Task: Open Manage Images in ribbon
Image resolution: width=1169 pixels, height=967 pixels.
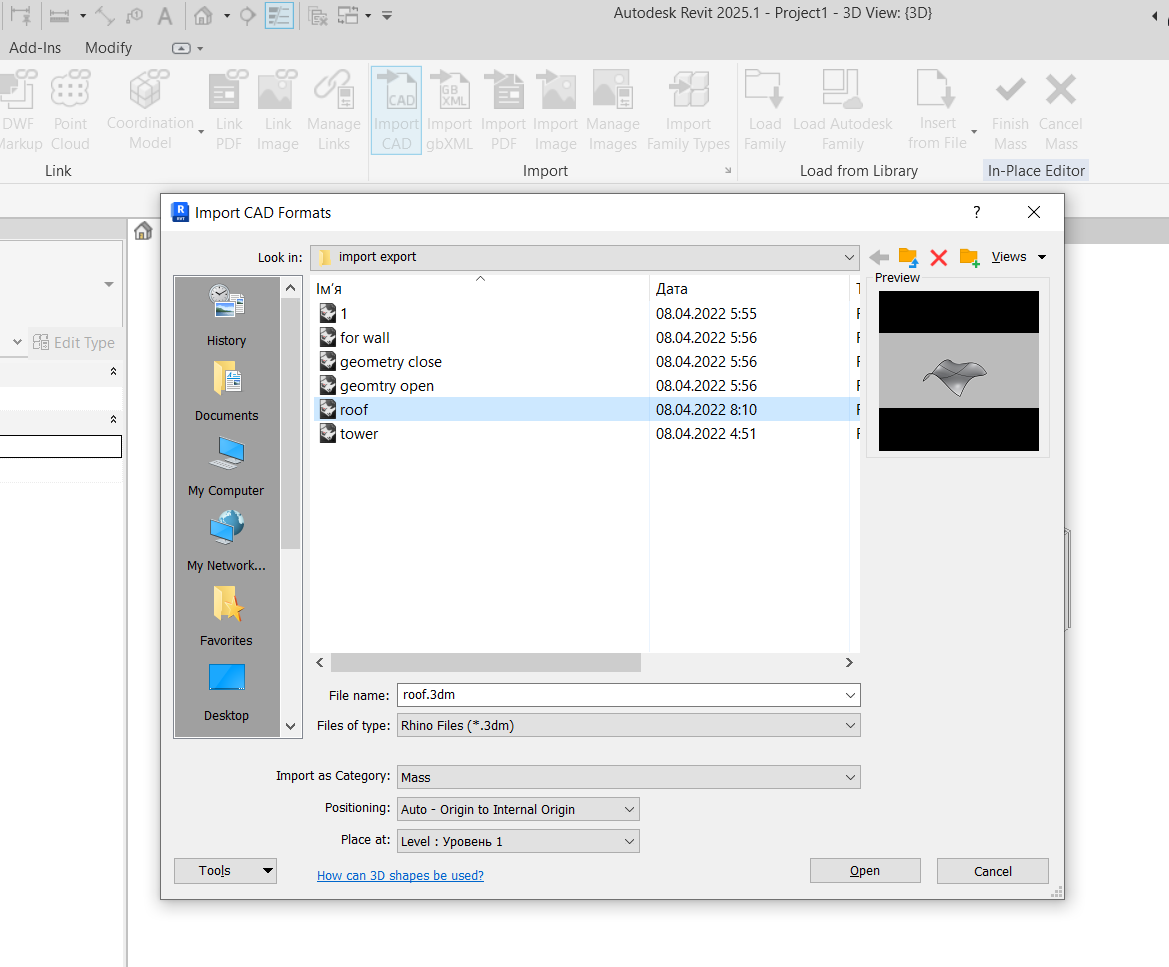Action: coord(612,110)
